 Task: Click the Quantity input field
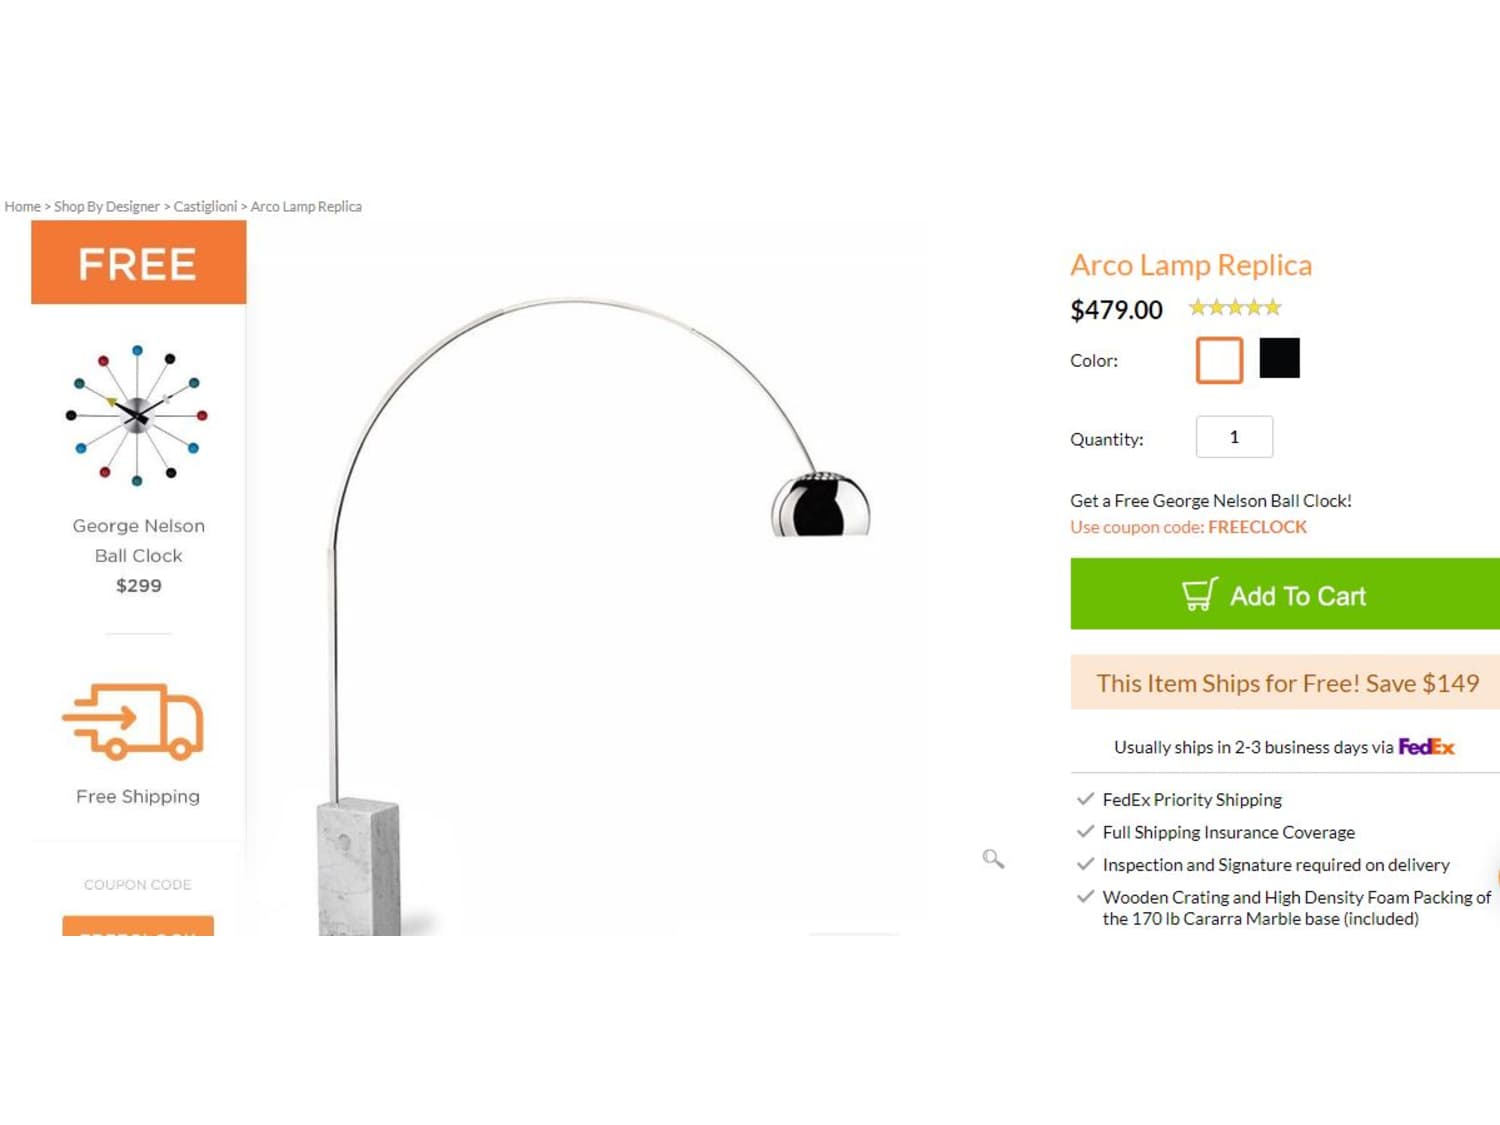(x=1234, y=437)
